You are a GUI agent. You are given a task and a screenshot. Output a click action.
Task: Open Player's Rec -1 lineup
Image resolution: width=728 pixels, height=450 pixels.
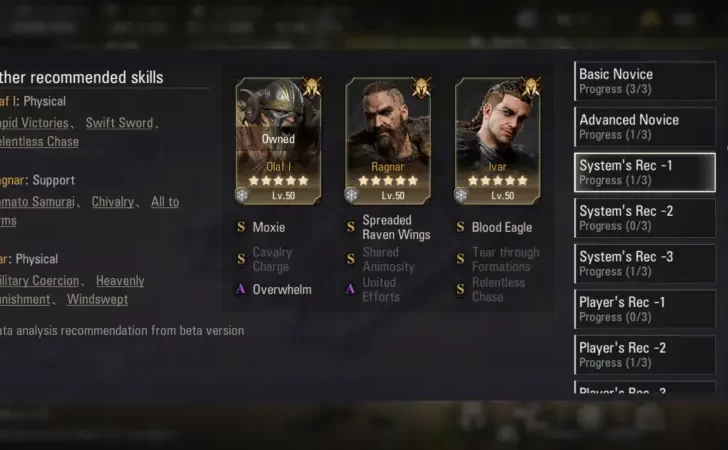point(645,309)
